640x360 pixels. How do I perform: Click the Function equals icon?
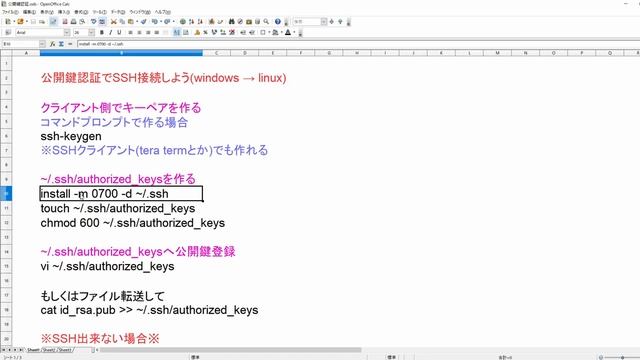70,44
